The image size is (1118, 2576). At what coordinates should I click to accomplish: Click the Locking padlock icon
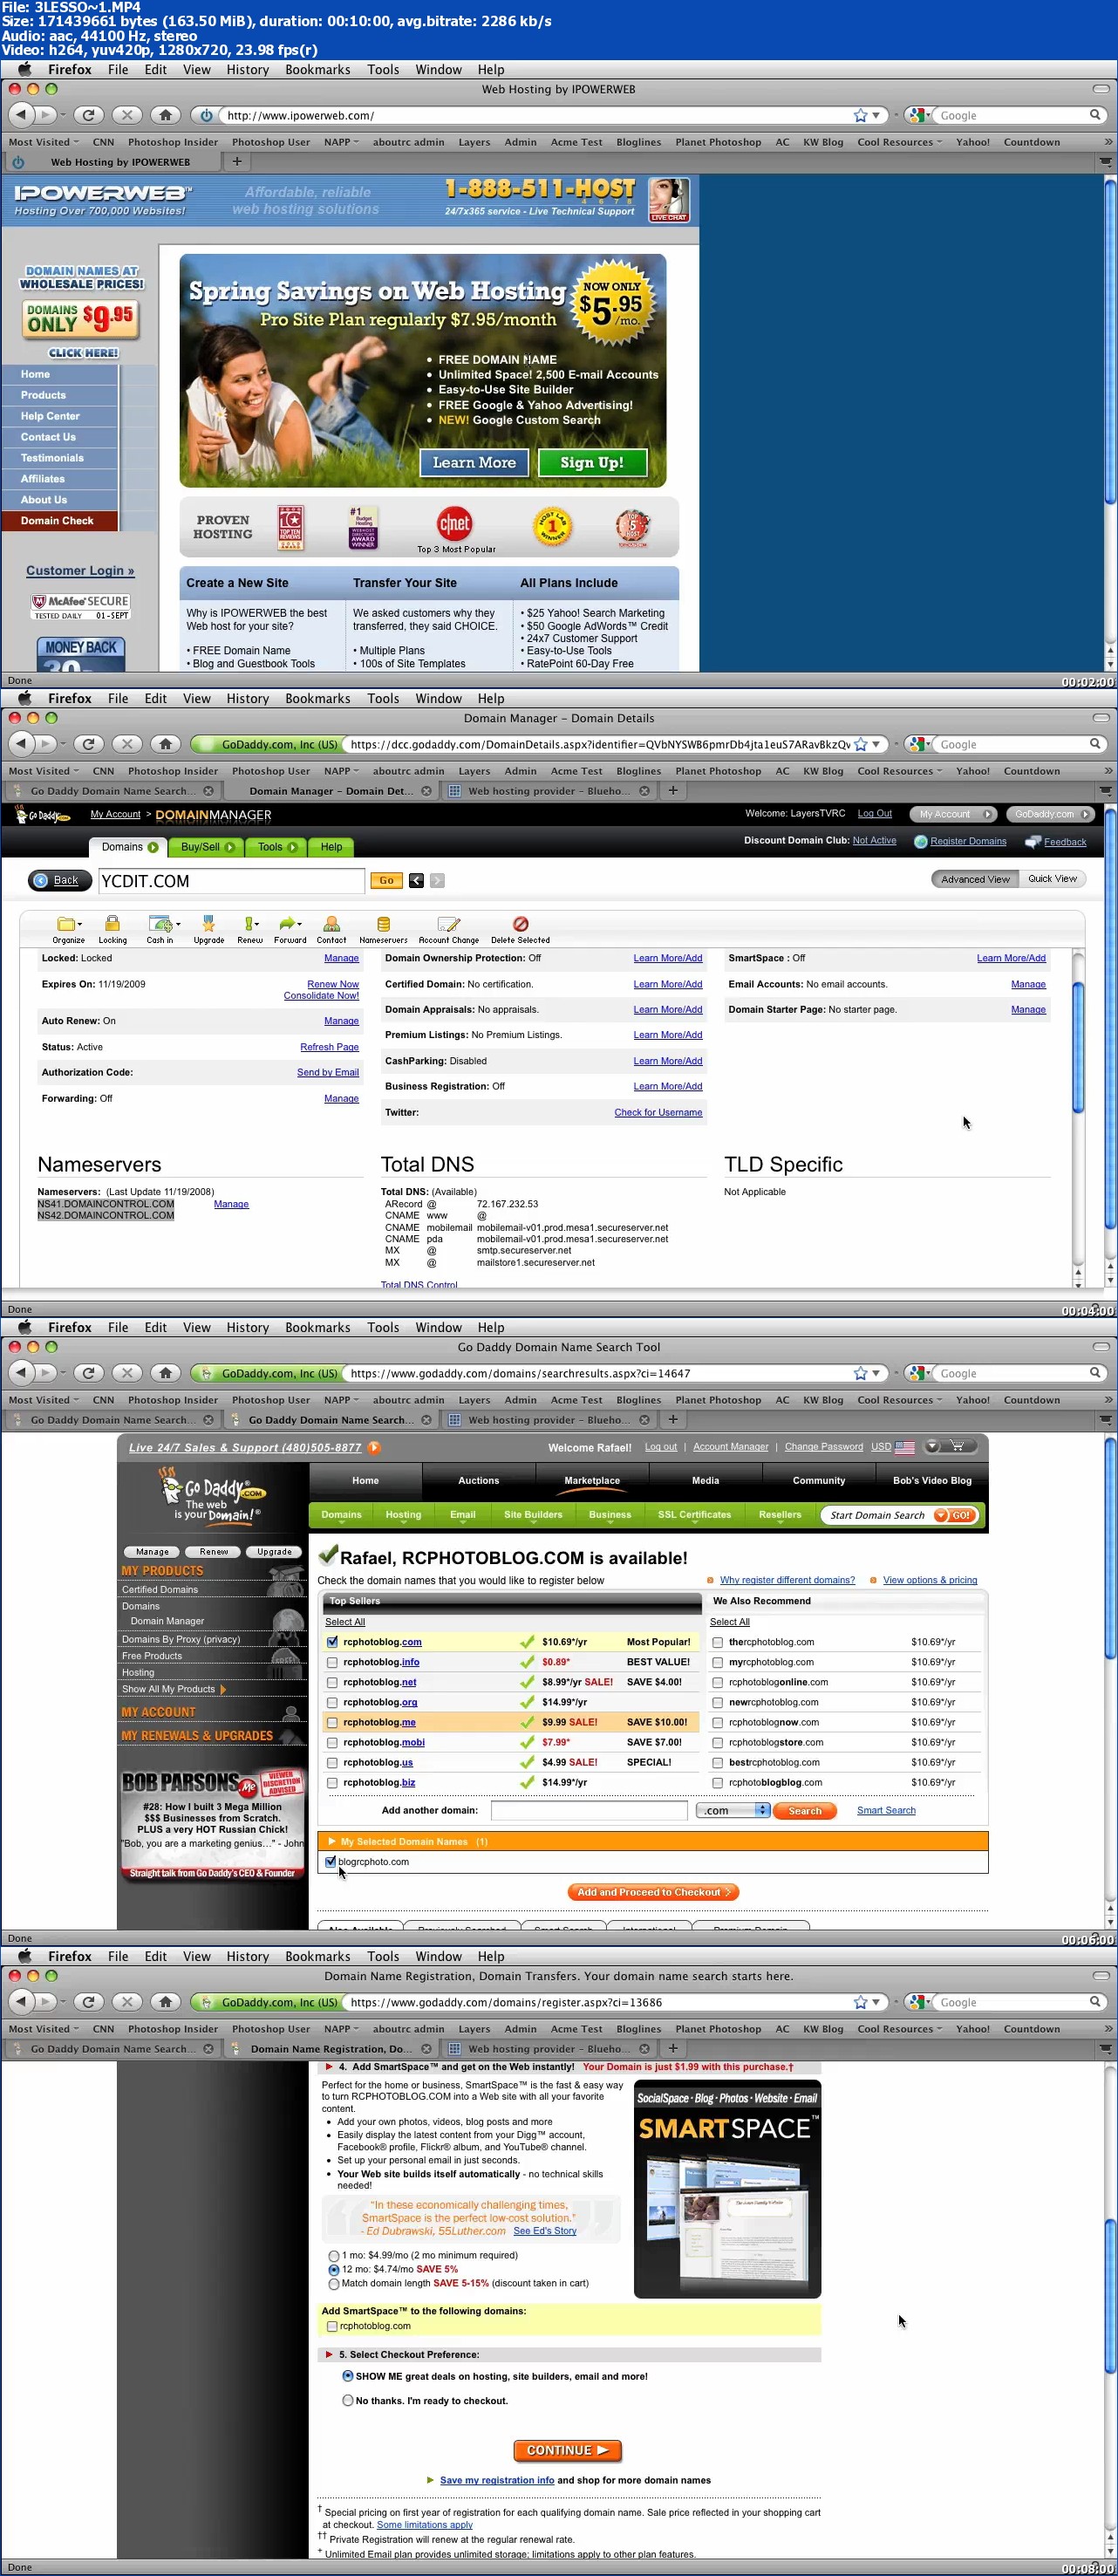(112, 923)
